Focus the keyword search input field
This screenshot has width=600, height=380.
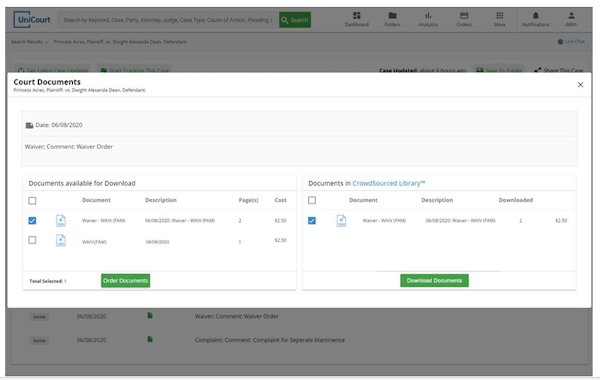[168, 20]
